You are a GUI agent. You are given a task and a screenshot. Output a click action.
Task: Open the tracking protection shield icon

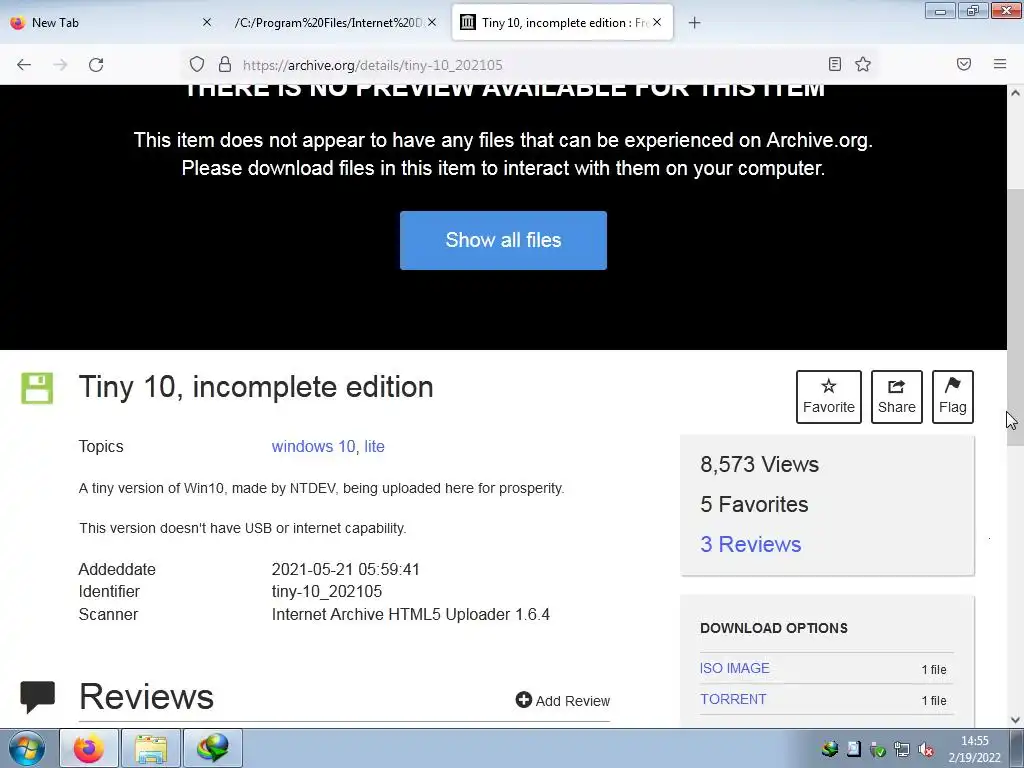pos(197,64)
